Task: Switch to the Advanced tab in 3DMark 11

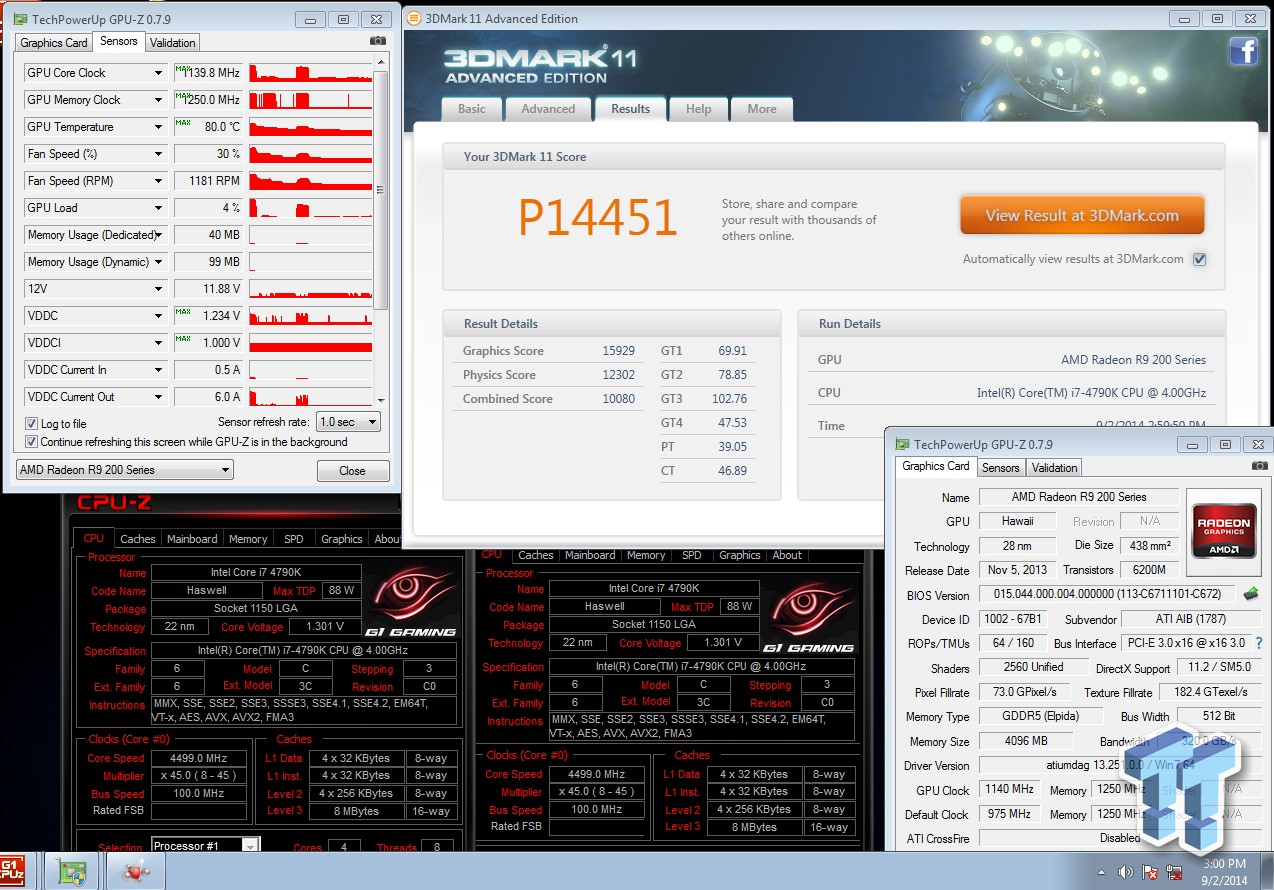Action: pos(548,109)
